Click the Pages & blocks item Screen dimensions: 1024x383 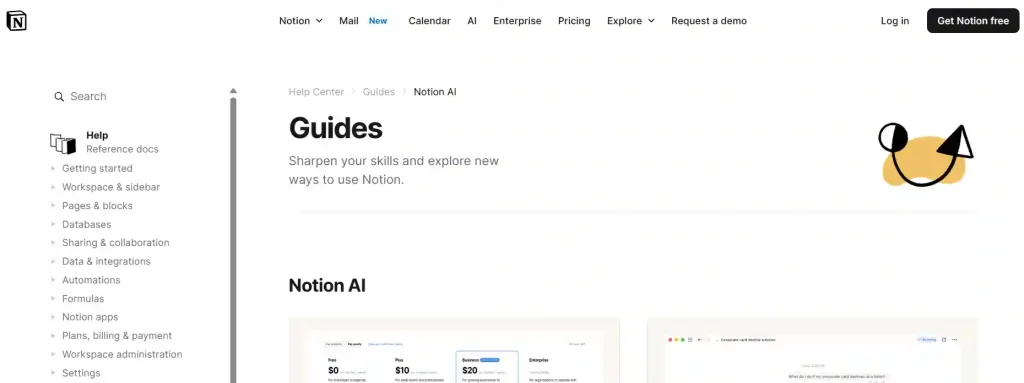tap(97, 206)
